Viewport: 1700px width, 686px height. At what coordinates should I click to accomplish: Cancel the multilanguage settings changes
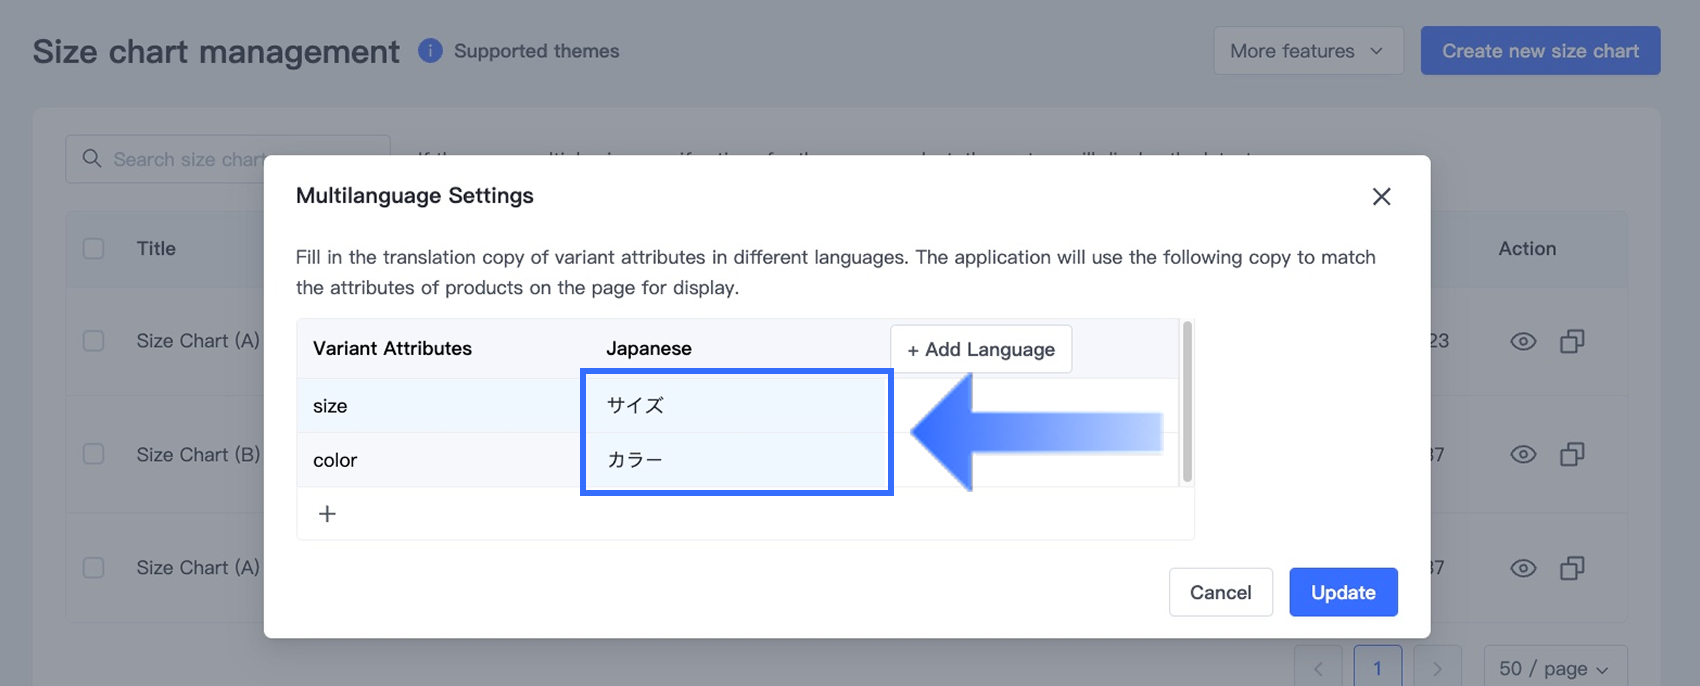click(x=1220, y=592)
